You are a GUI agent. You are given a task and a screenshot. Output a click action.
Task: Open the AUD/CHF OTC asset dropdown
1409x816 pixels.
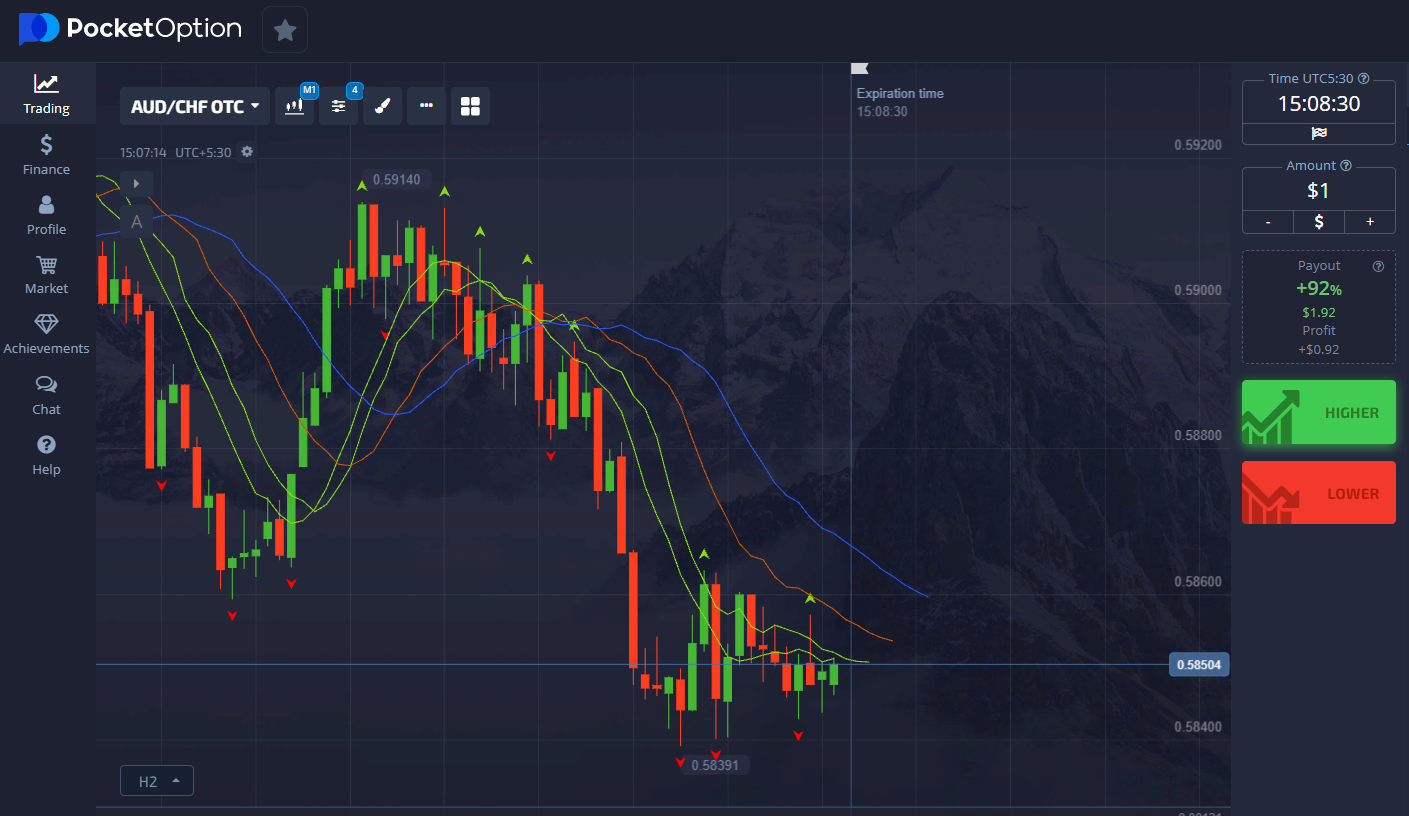click(194, 105)
